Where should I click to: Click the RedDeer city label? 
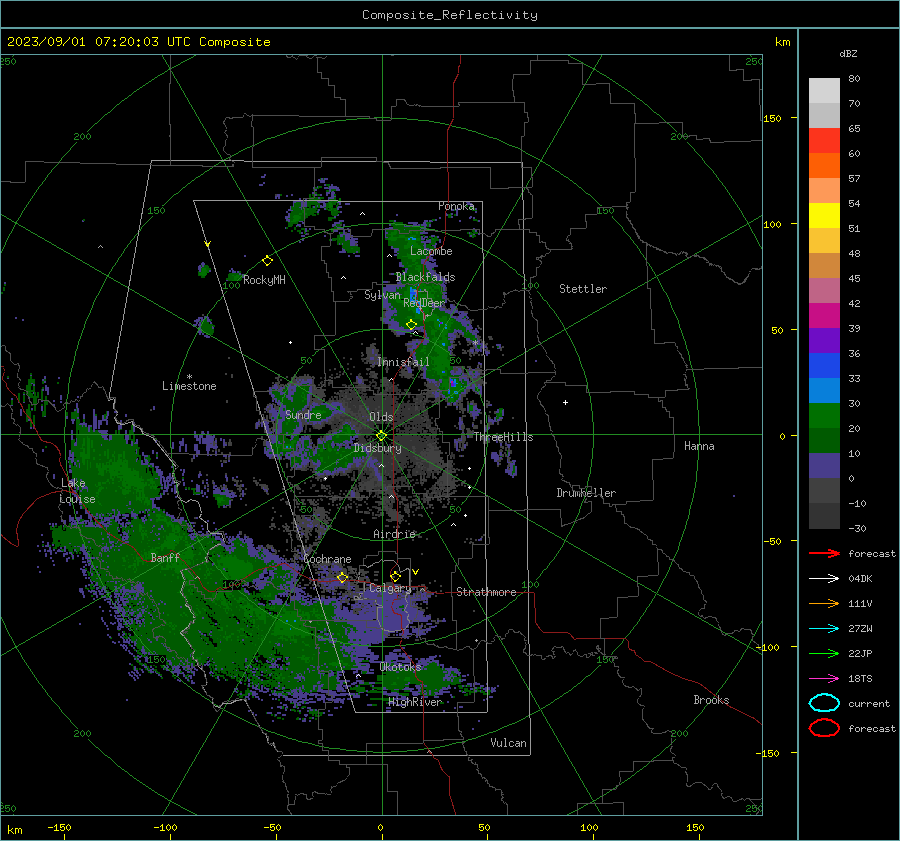click(x=424, y=303)
